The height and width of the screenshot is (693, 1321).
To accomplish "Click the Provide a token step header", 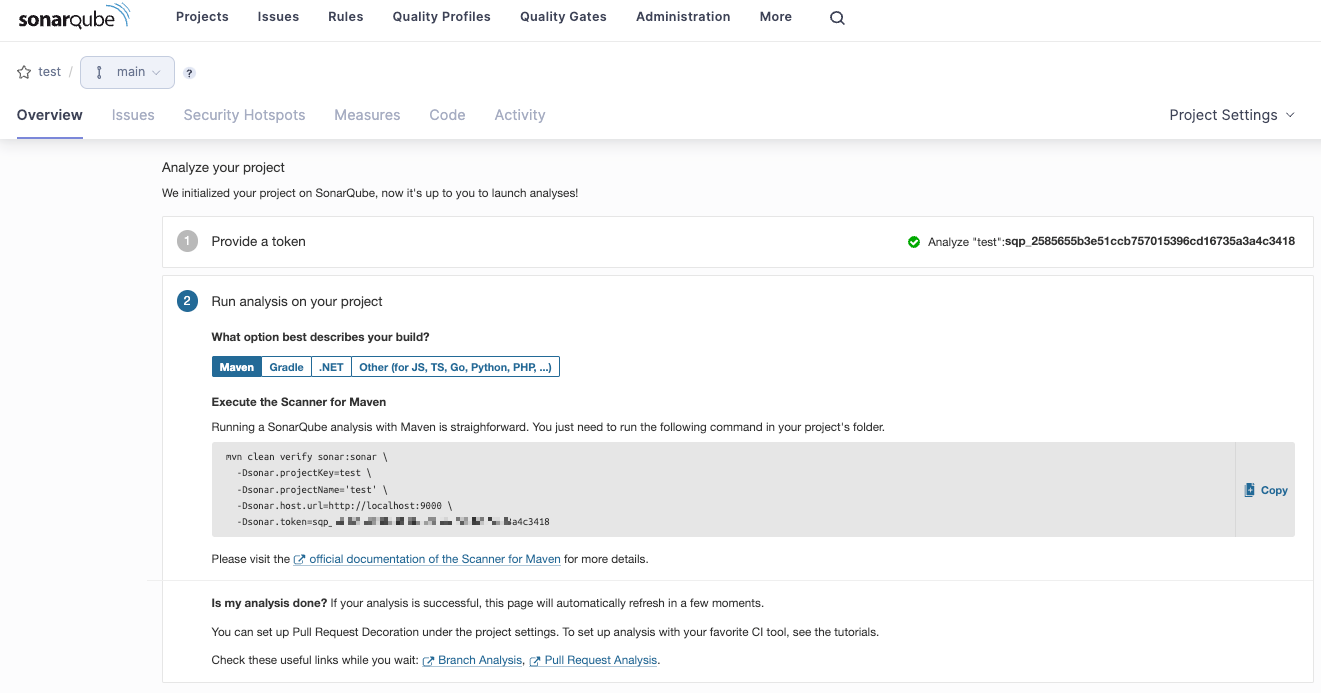I will pos(258,241).
